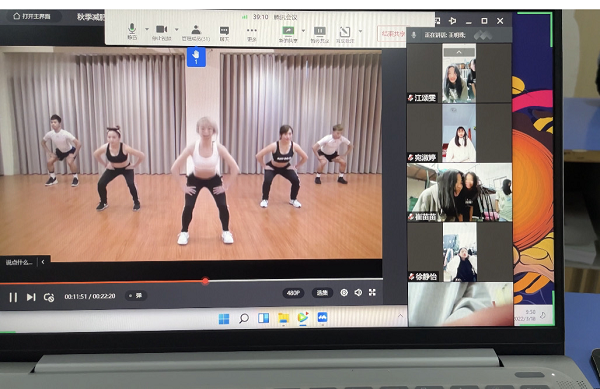
Task: Toggle video player mute speaker icon
Action: click(x=358, y=293)
